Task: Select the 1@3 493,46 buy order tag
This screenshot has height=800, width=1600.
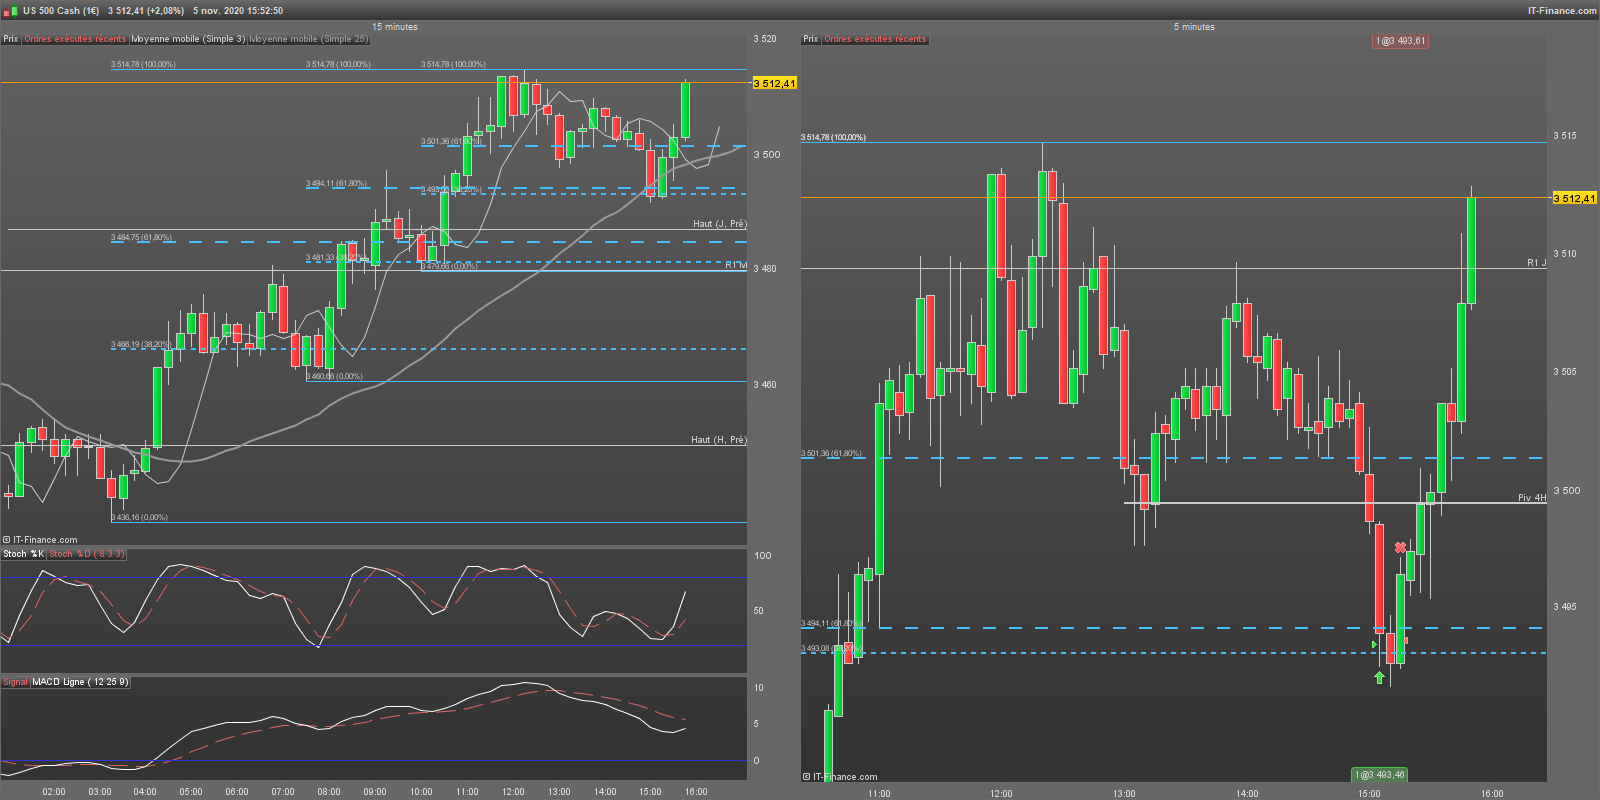Action: click(1380, 775)
